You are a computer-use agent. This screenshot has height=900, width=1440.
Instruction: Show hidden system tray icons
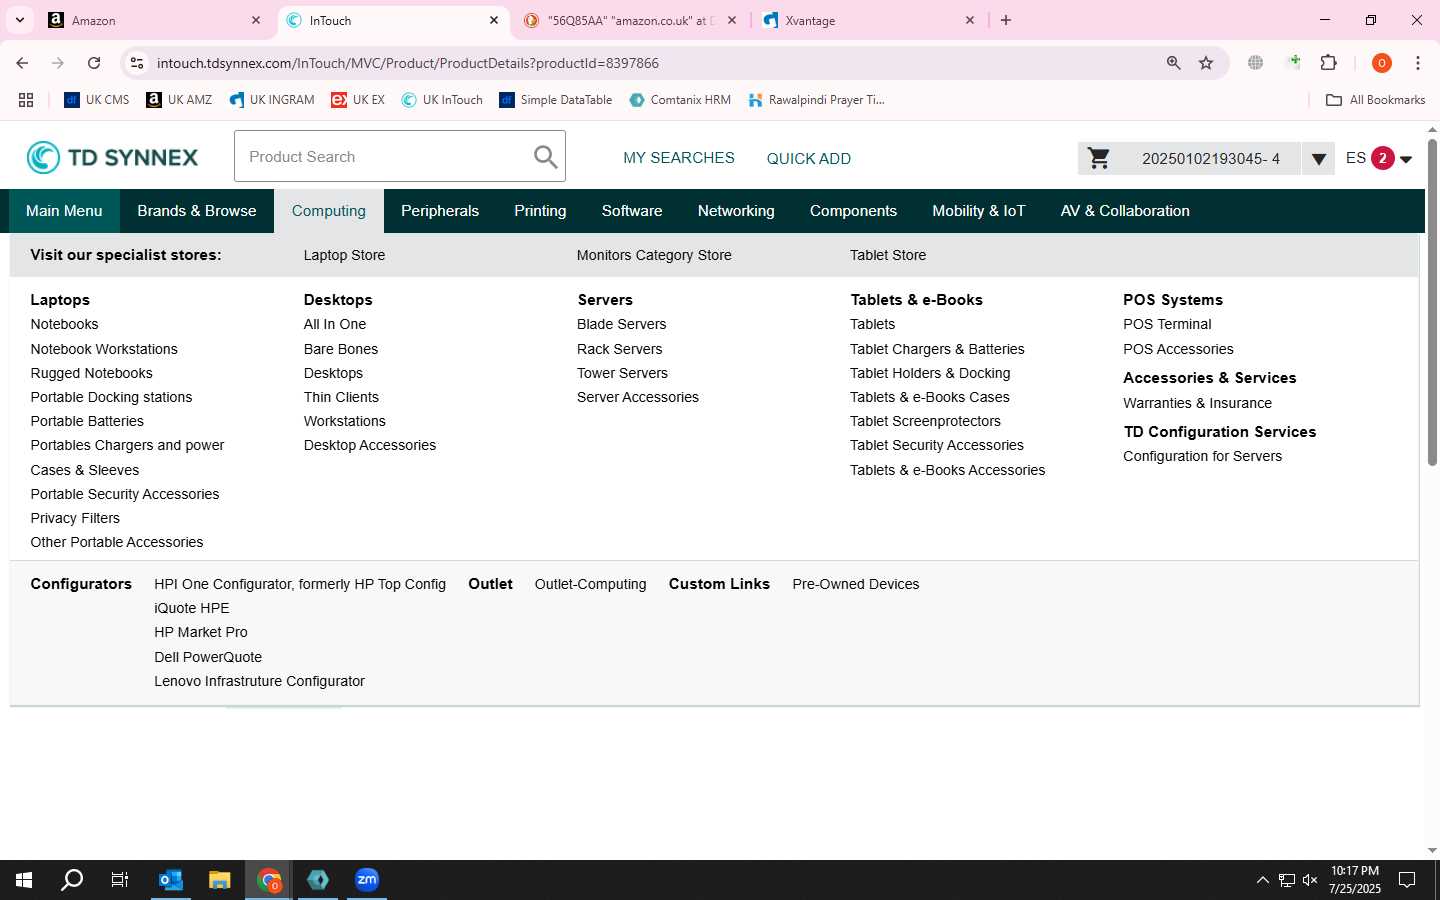(x=1262, y=880)
